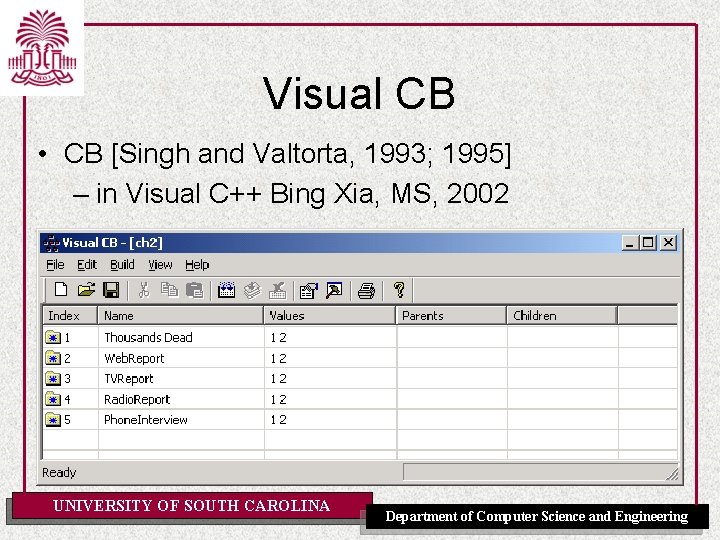Click the Values cell of Thousands Dead
The image size is (720, 540).
(330, 338)
